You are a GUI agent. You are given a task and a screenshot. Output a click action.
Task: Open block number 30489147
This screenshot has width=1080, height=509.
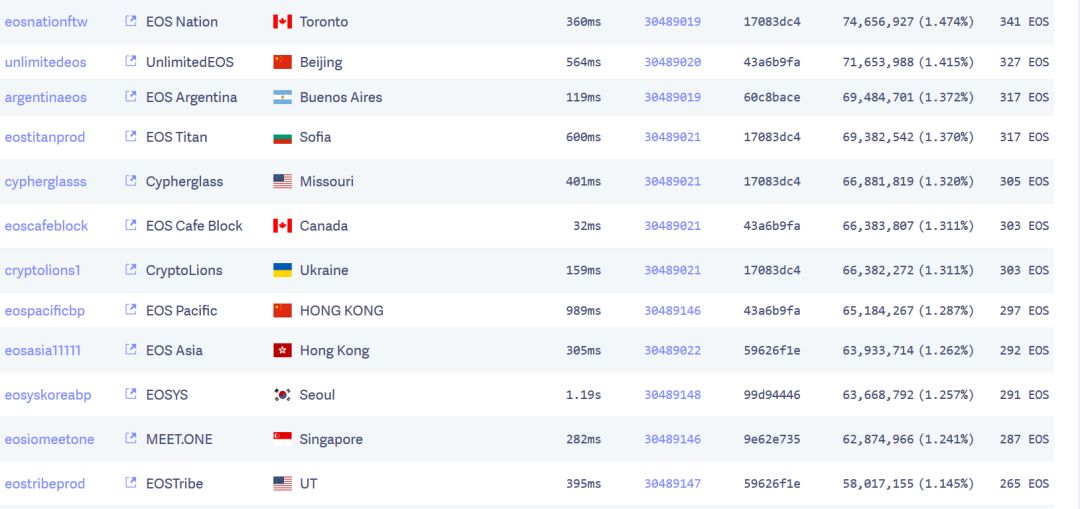672,484
